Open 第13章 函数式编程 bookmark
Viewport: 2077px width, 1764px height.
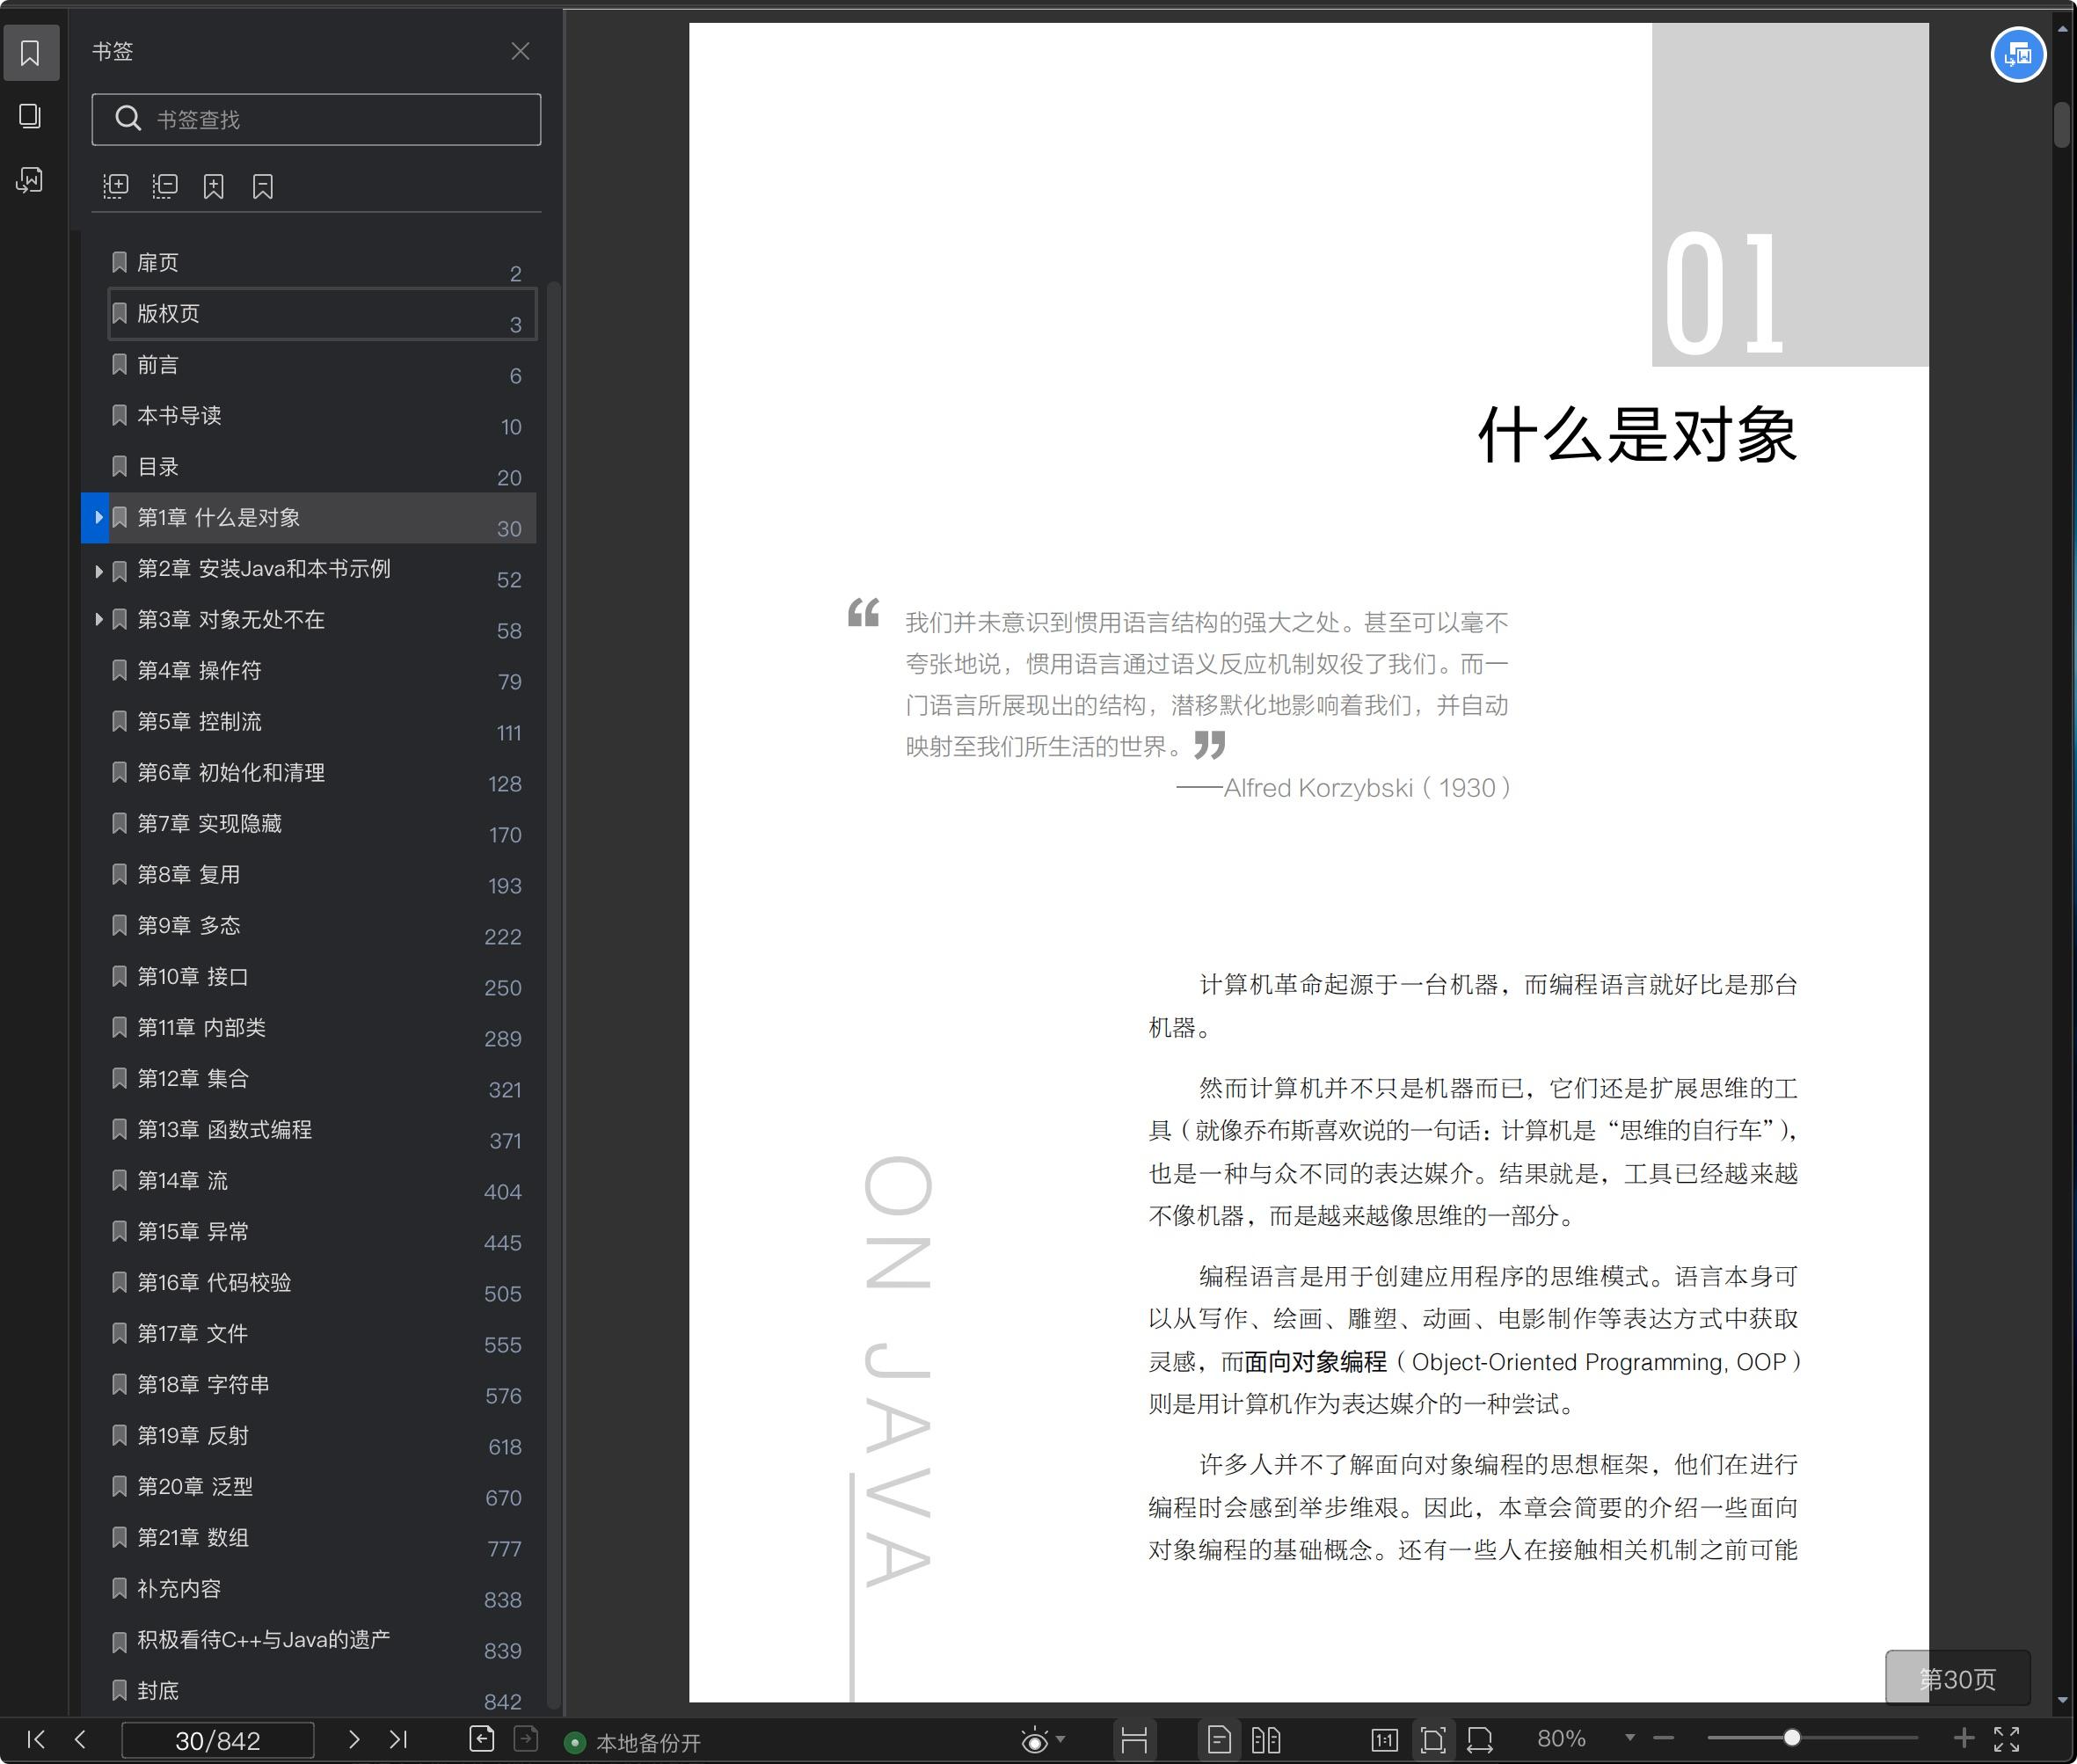click(322, 1130)
